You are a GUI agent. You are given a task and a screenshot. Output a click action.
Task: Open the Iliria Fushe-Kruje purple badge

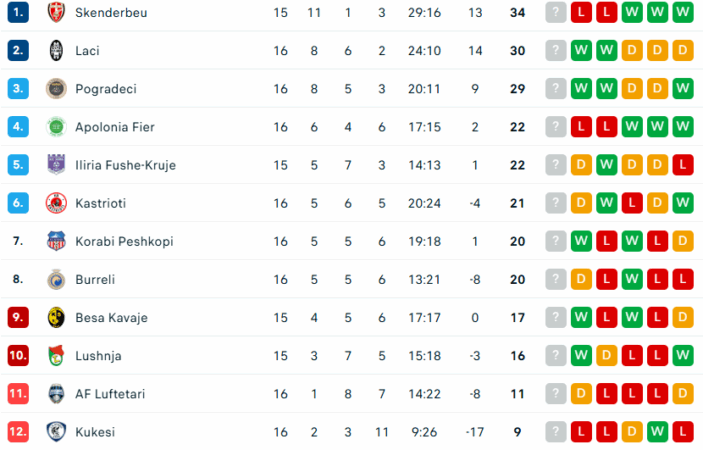tap(56, 165)
